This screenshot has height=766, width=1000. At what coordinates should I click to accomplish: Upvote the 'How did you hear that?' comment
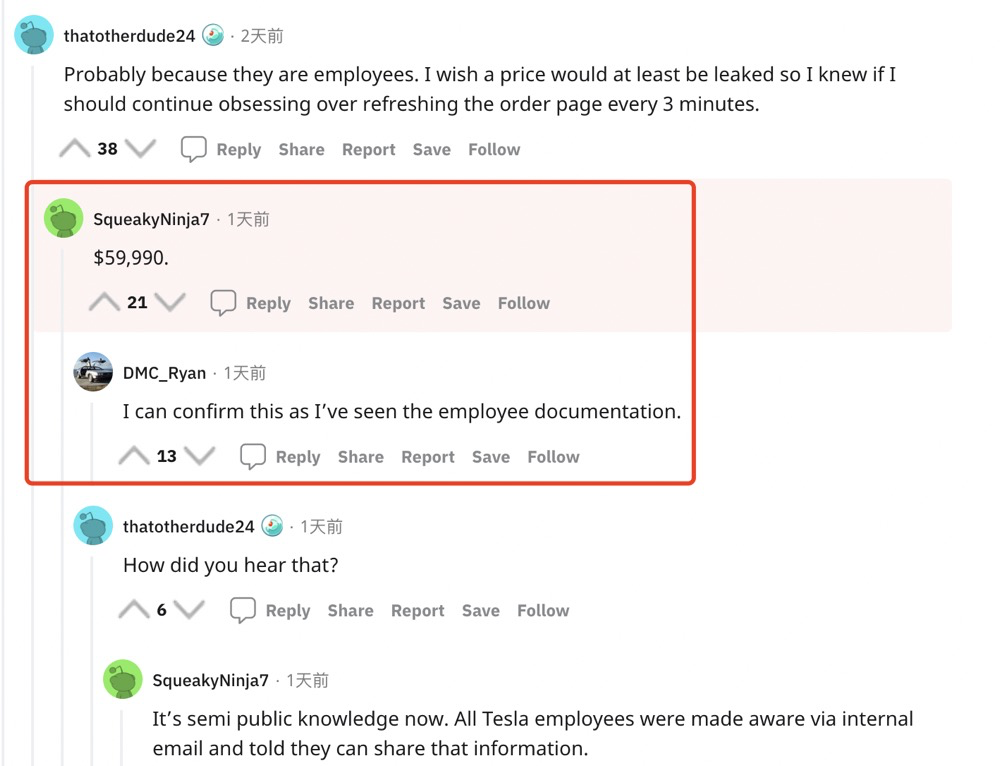[134, 610]
